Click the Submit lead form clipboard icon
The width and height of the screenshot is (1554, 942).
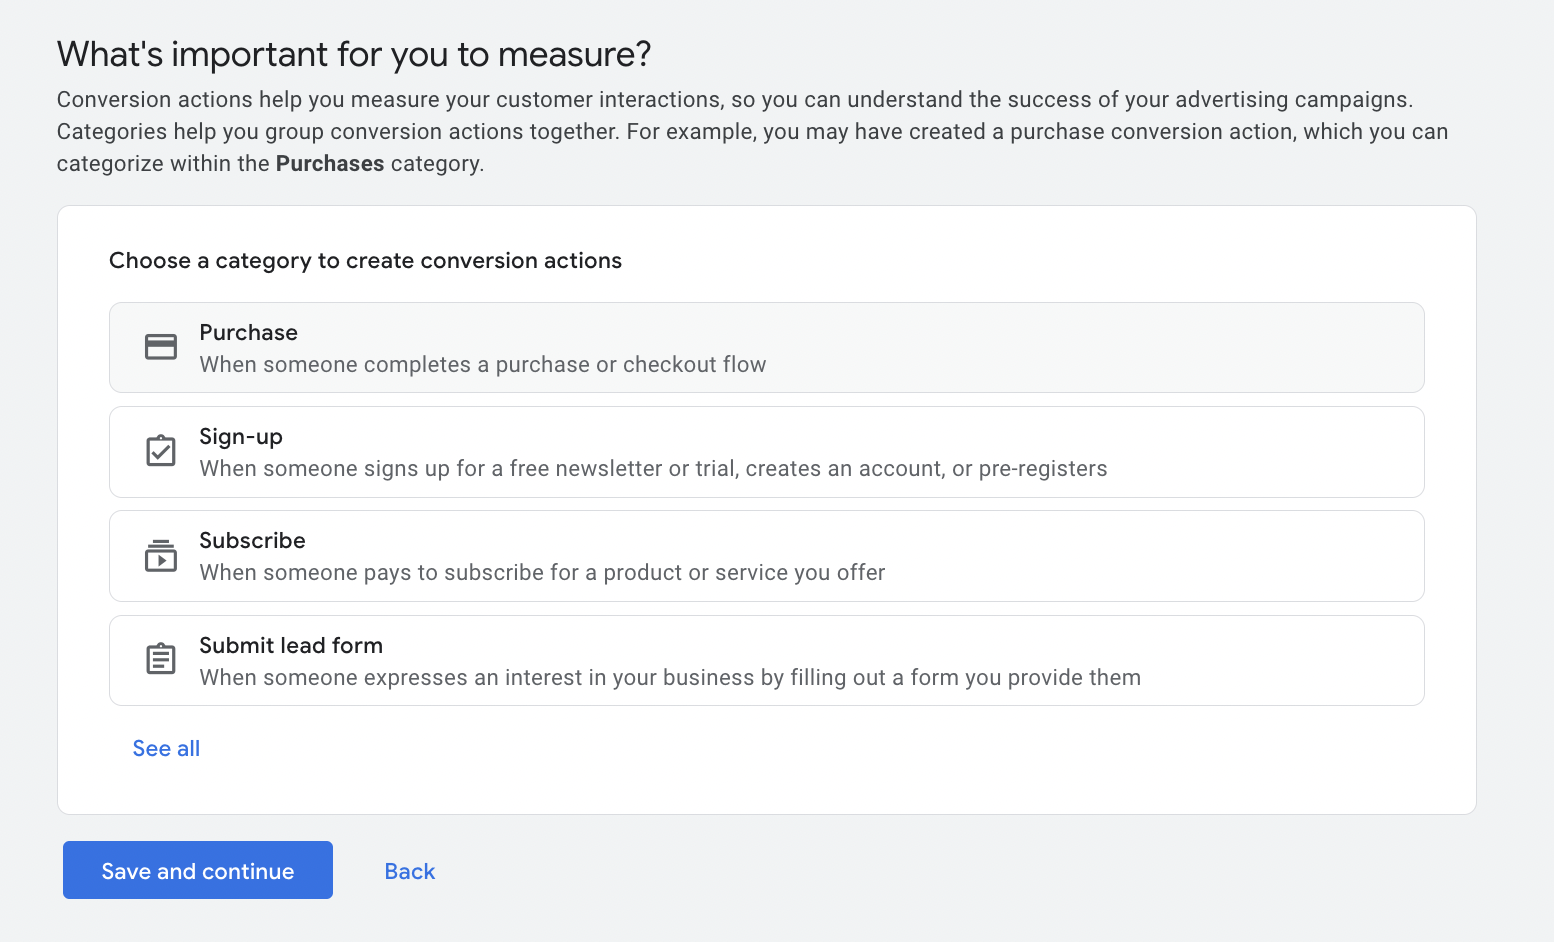point(160,660)
